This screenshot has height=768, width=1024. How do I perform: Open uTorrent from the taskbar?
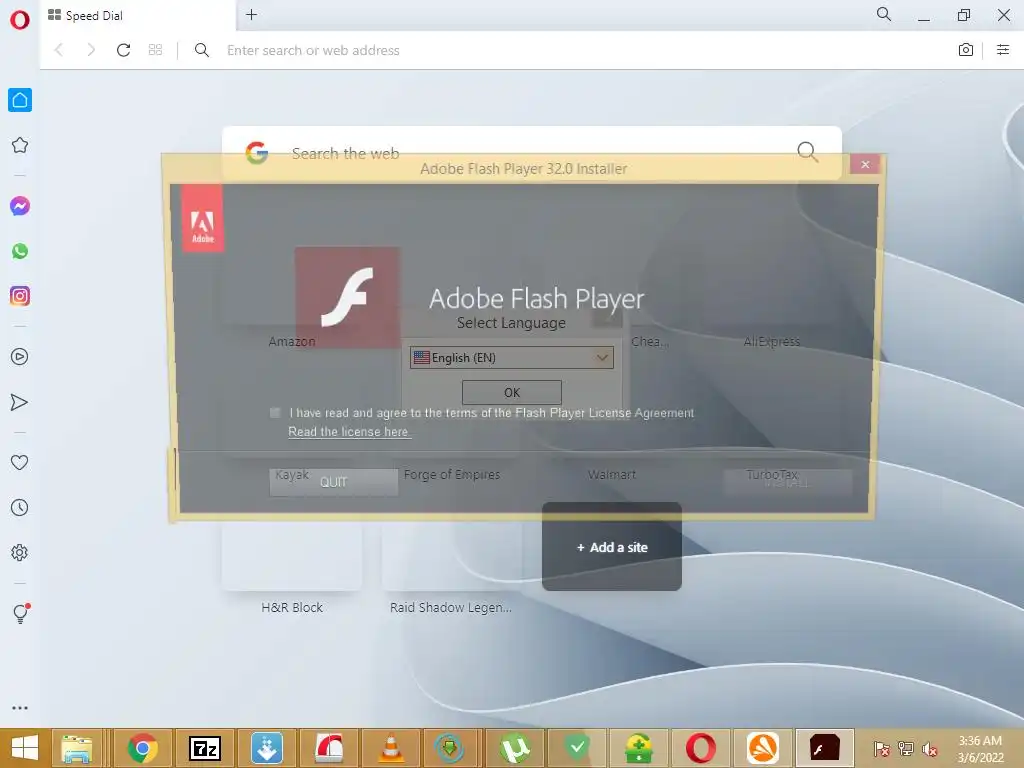tap(515, 748)
